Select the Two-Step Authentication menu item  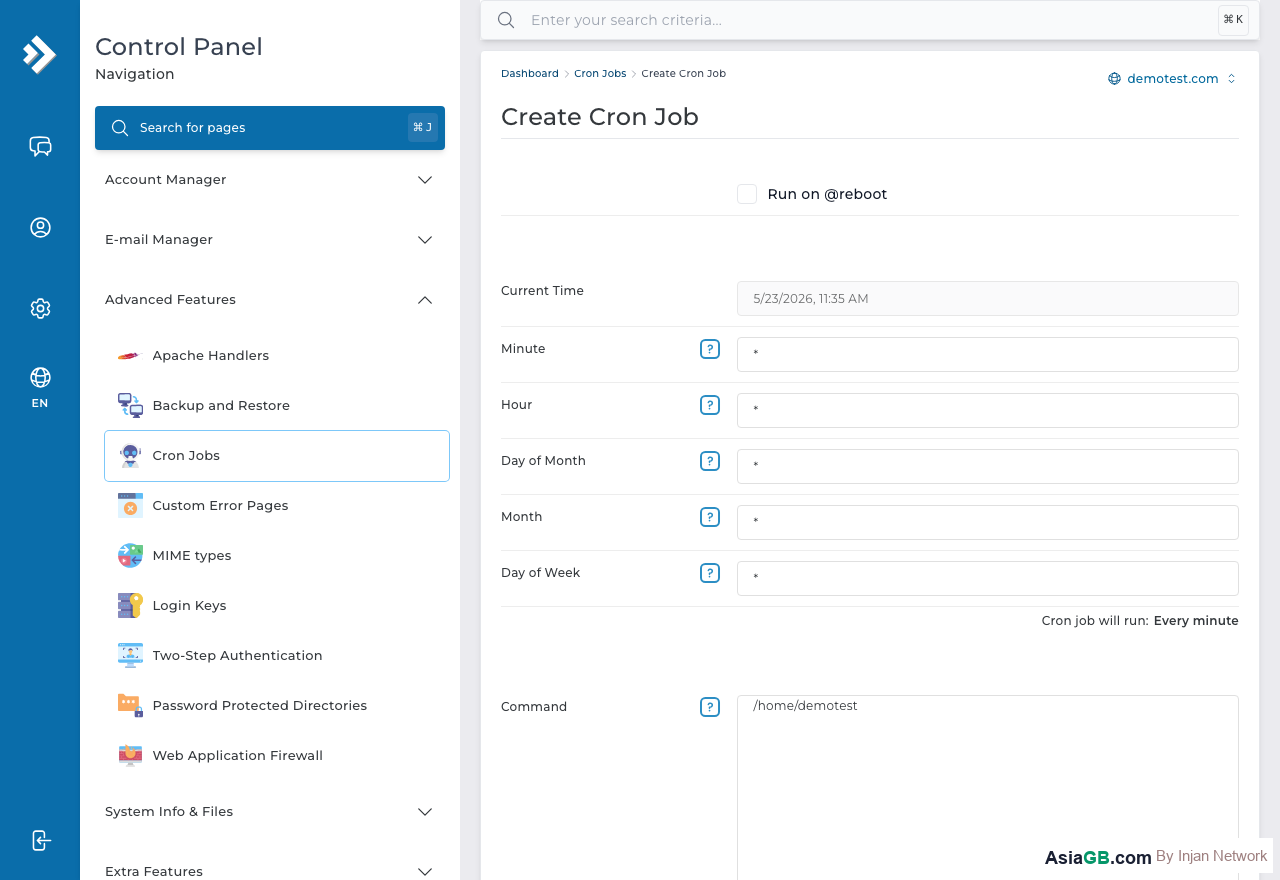[277, 656]
